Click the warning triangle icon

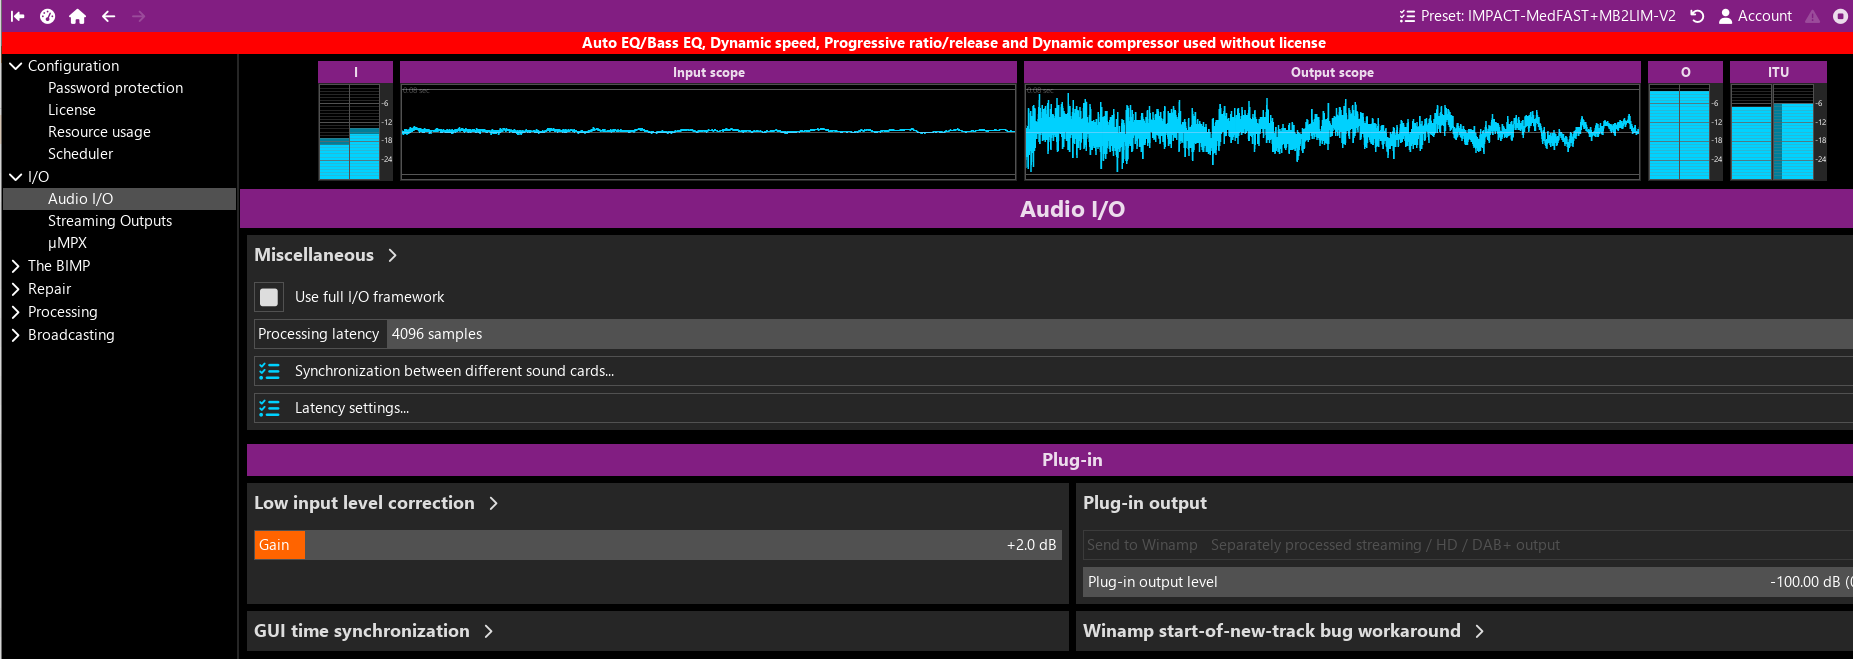pos(1812,16)
